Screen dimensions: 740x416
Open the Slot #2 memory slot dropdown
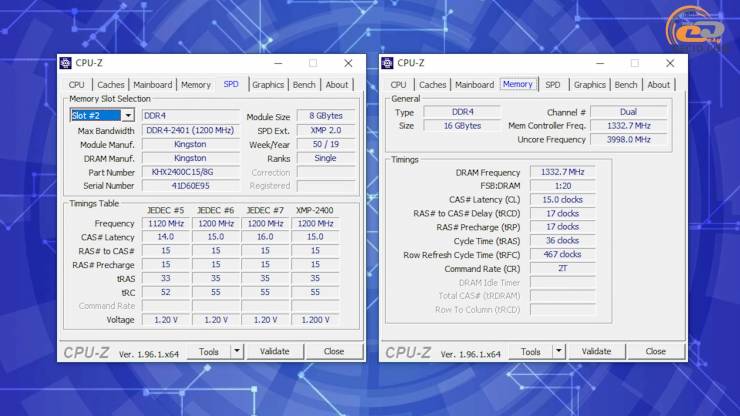pos(128,115)
